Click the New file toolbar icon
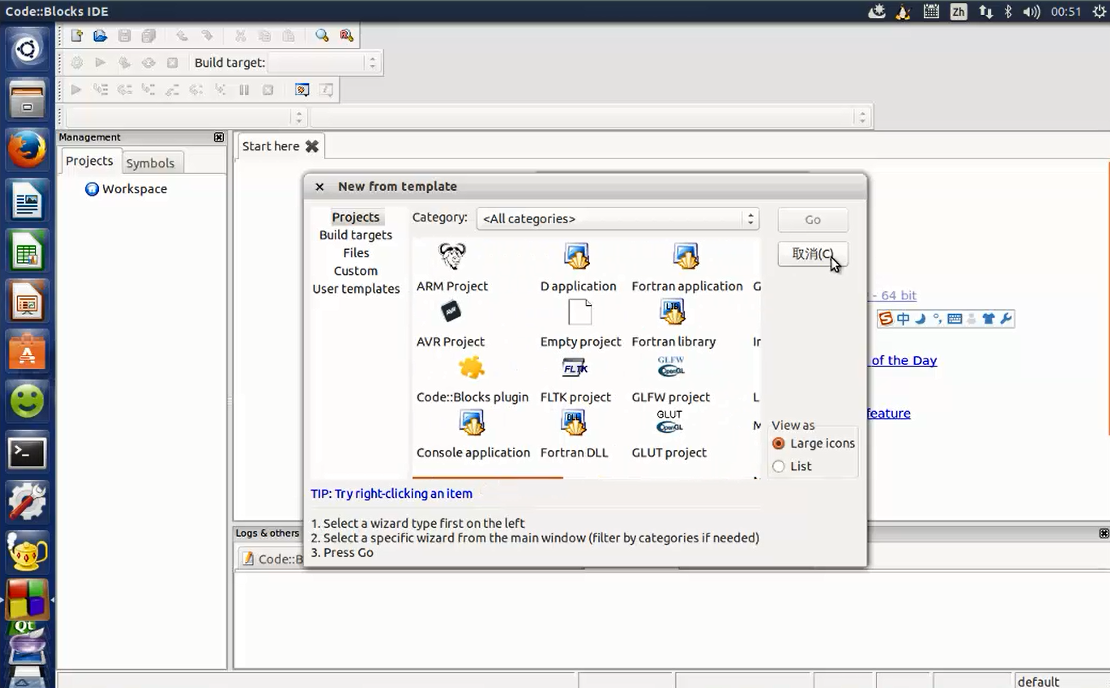Screen dimensions: 1110x688 (76, 35)
